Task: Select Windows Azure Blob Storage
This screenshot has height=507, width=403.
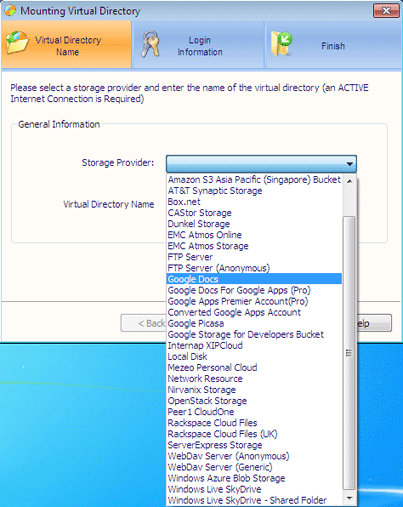Action: pos(254,478)
